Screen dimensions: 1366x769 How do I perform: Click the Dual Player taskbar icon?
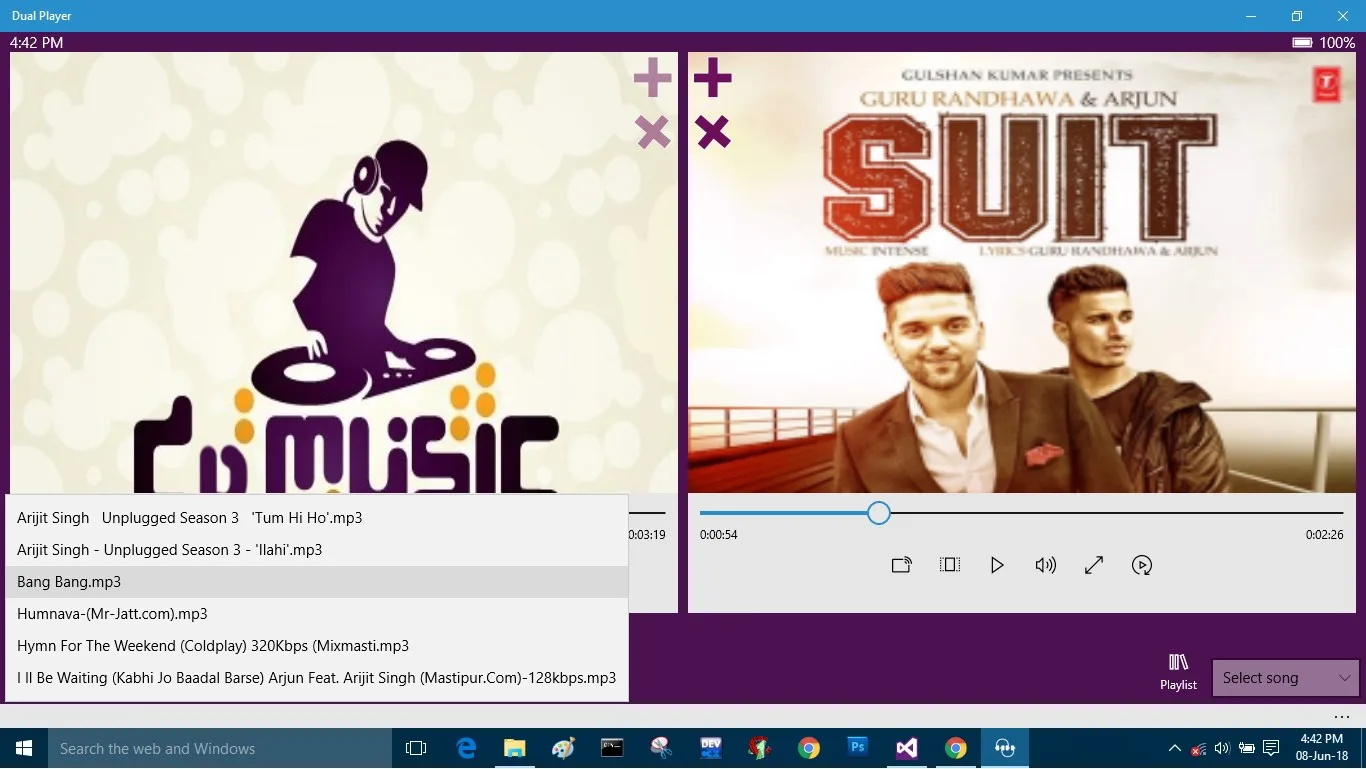click(1005, 748)
